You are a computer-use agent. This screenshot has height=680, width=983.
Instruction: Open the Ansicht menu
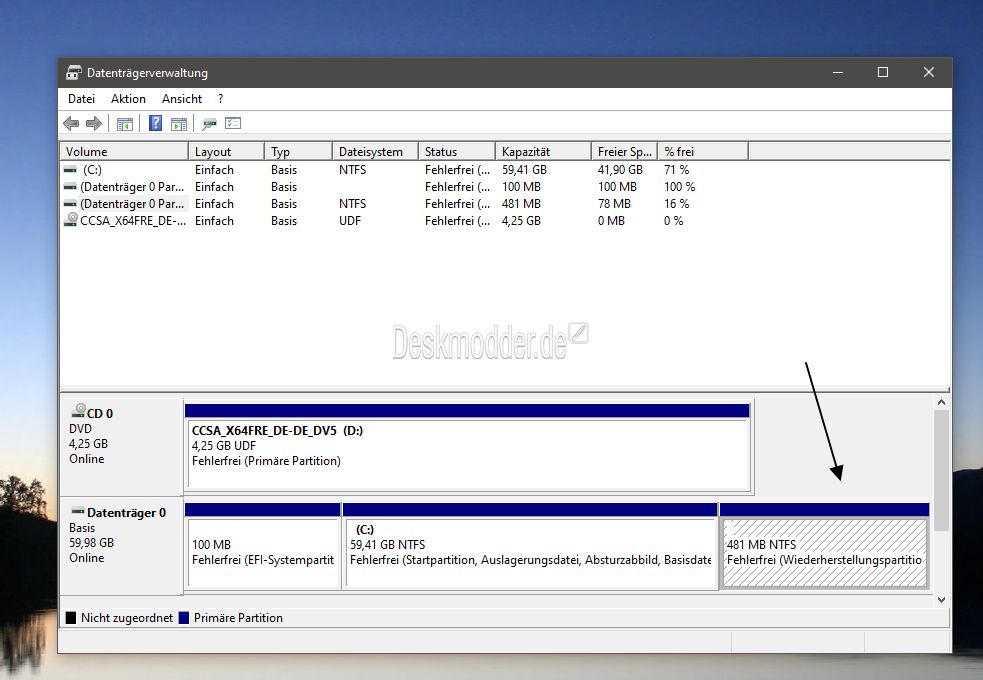(182, 99)
